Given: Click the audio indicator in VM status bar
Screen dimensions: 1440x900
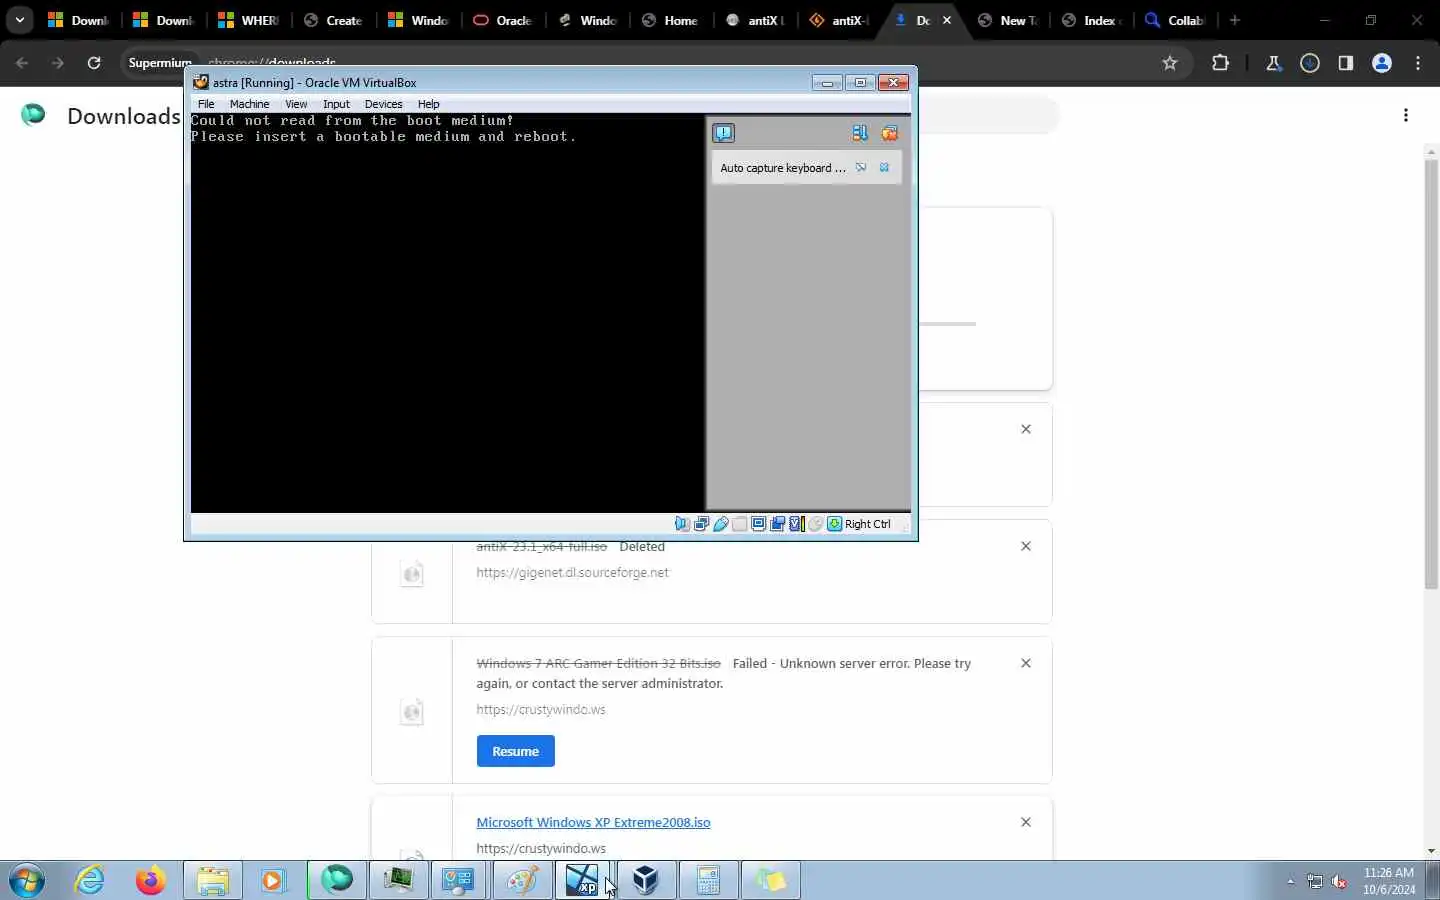Looking at the screenshot, I should tap(682, 524).
